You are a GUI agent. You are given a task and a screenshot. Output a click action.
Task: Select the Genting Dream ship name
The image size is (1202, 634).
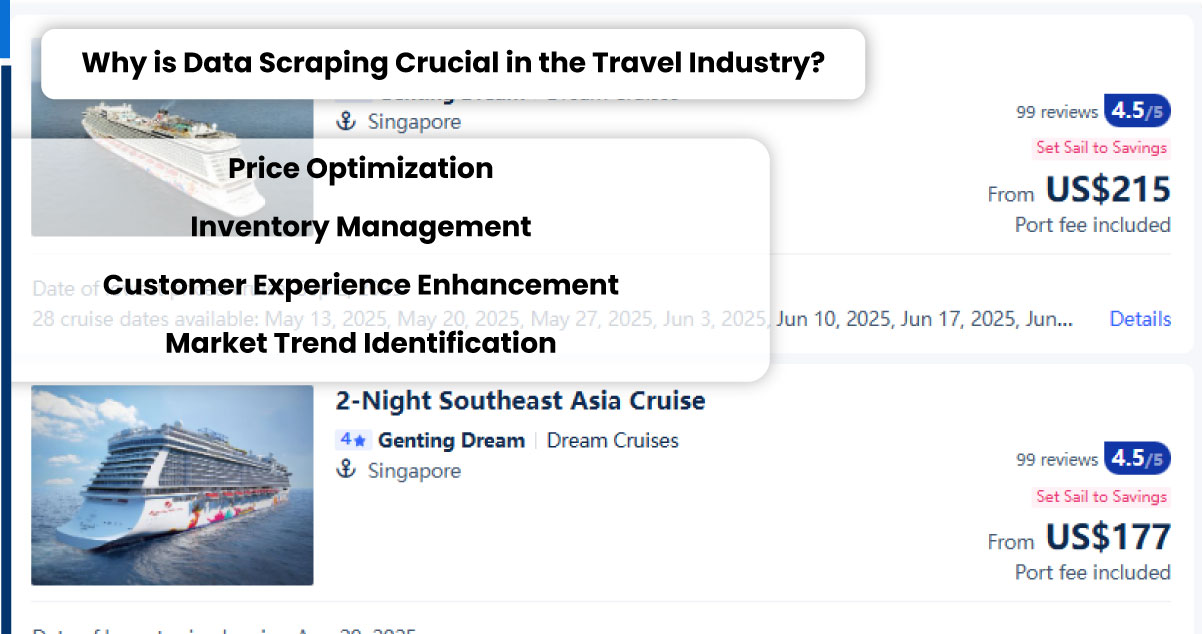(451, 440)
